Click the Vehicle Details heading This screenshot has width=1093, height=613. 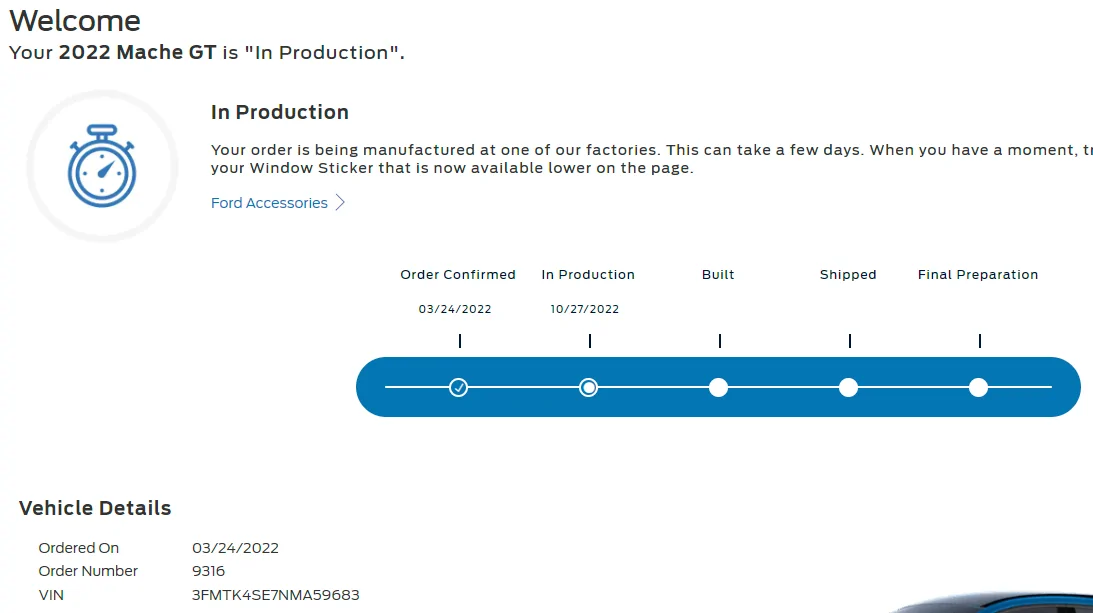95,508
